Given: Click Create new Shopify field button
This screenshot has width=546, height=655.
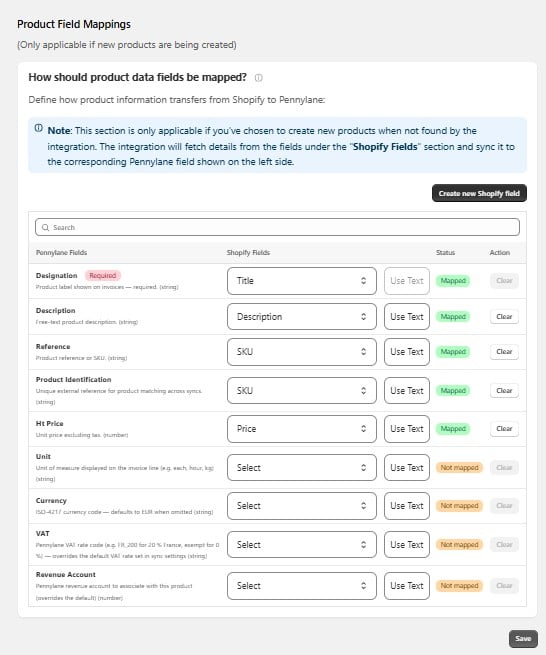Looking at the screenshot, I should click(479, 193).
